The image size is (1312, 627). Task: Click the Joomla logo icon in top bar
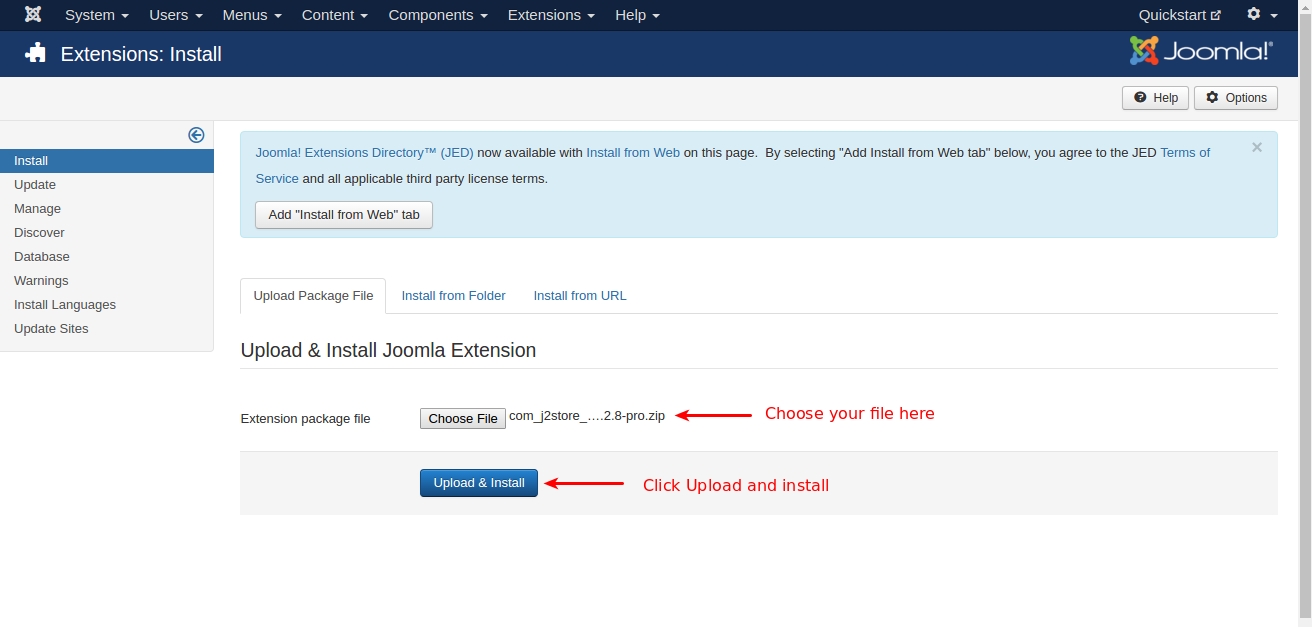(x=33, y=15)
